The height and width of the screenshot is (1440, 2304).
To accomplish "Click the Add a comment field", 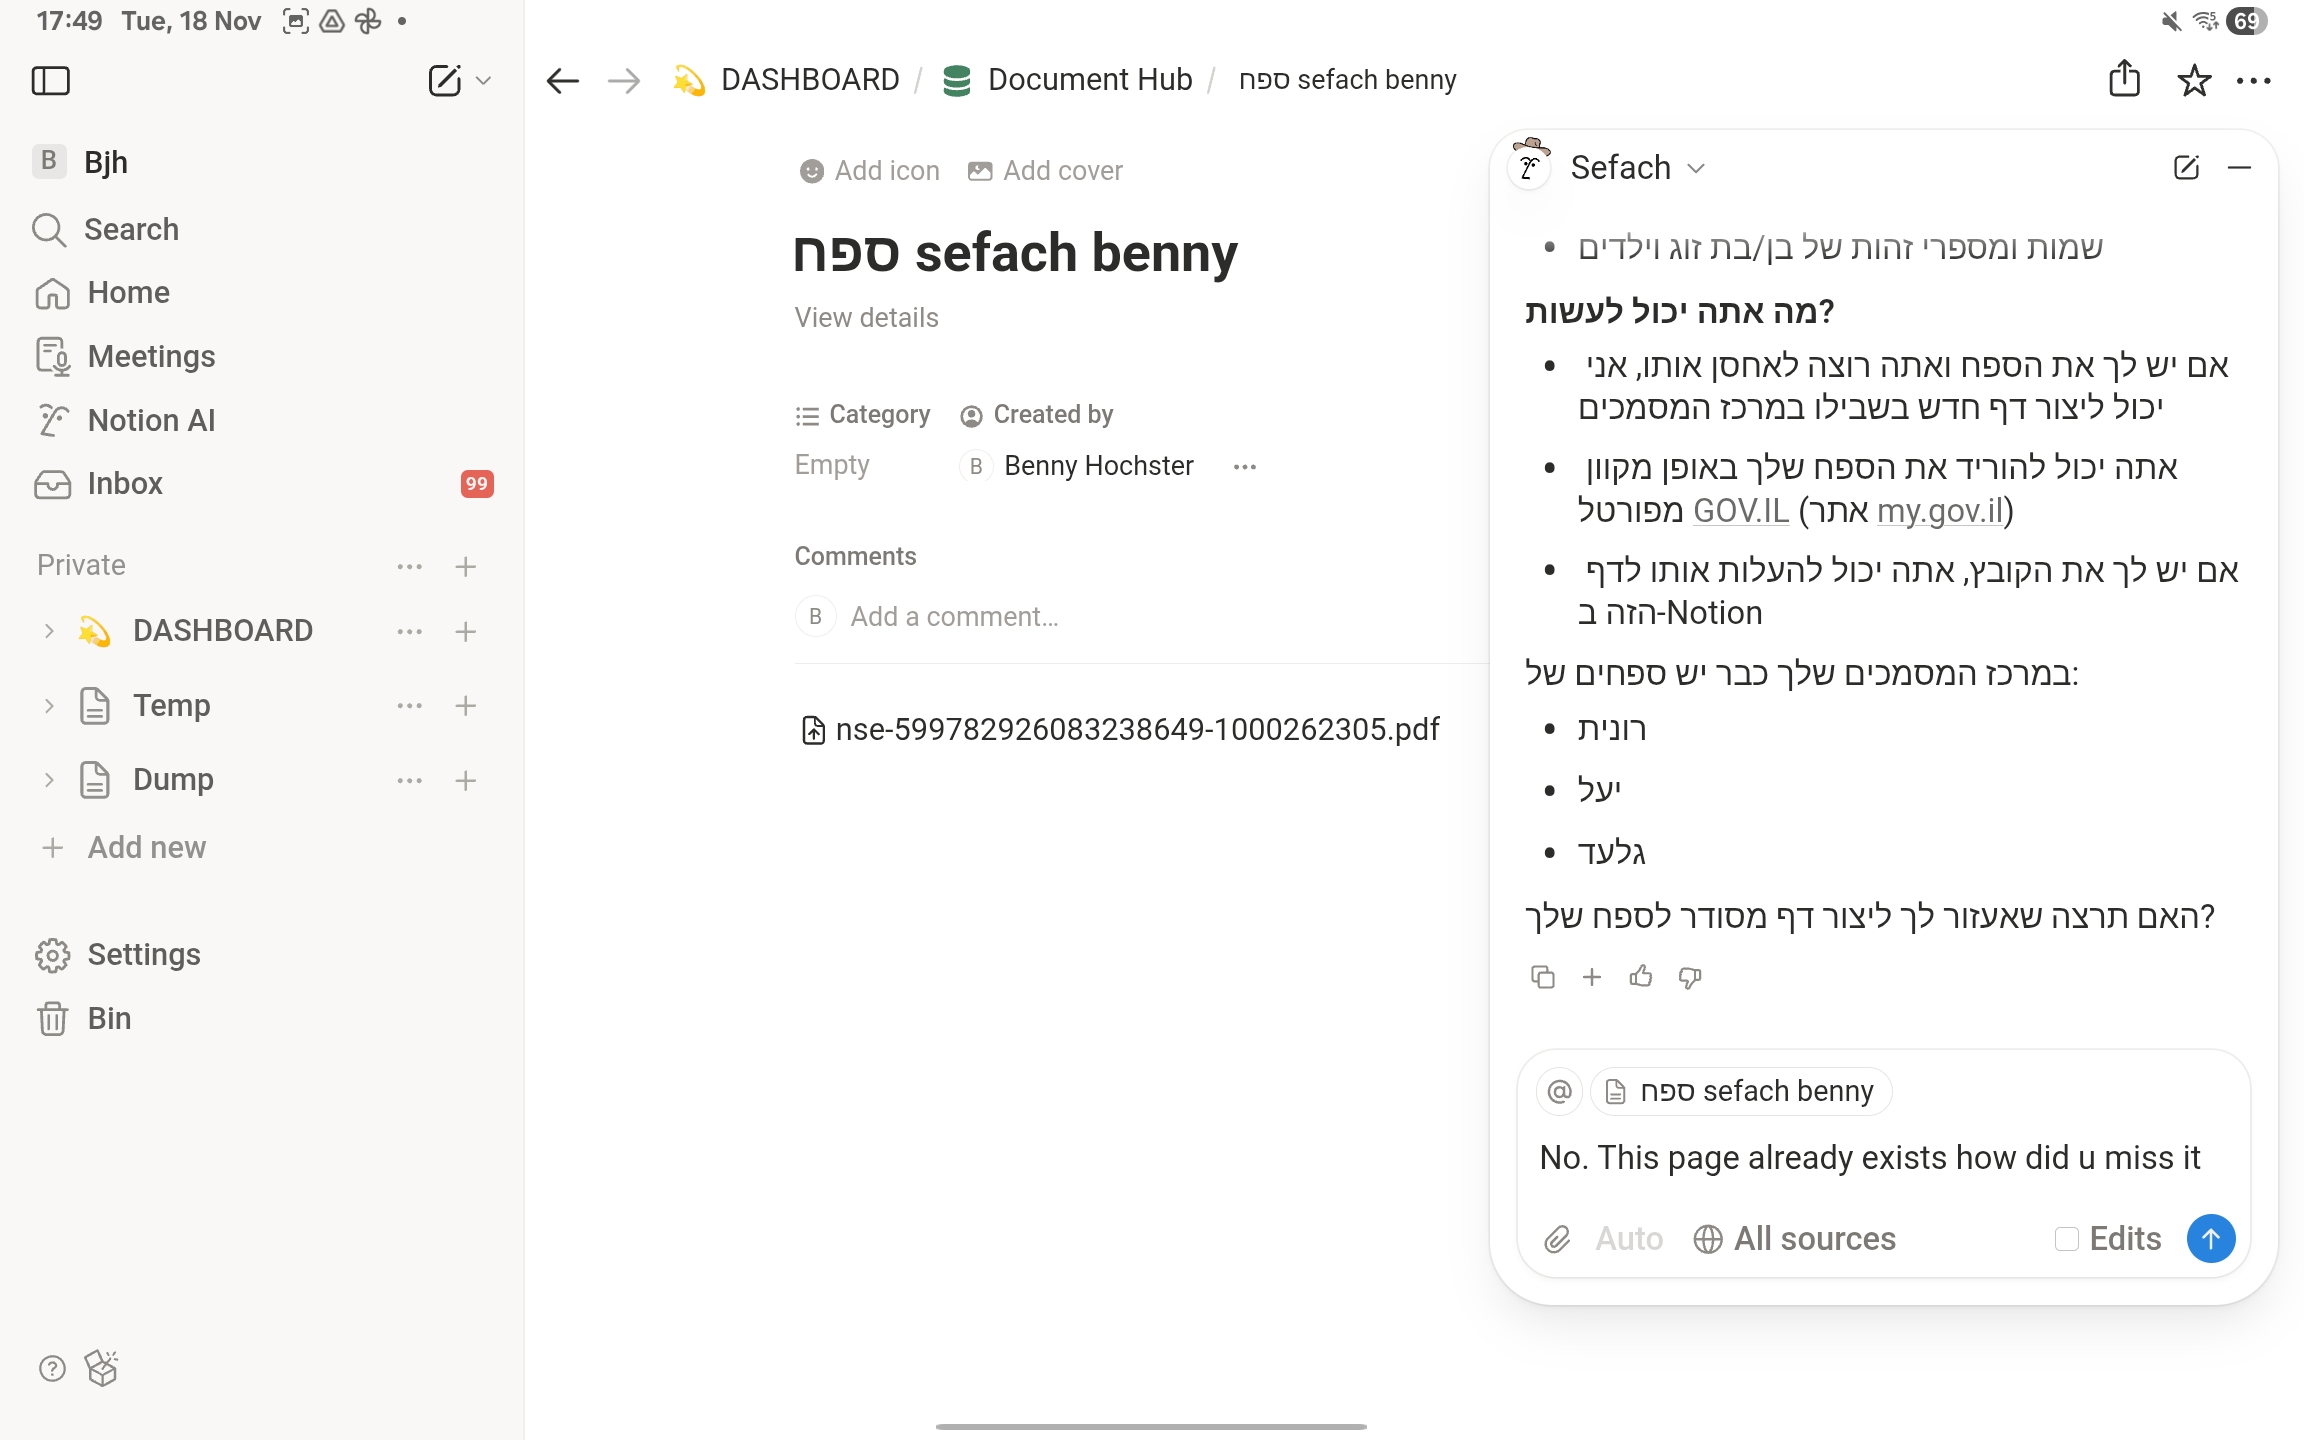I will (x=954, y=617).
